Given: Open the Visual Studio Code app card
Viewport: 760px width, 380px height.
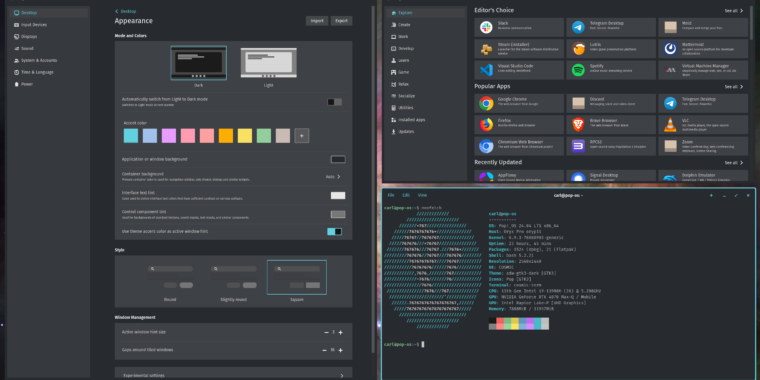Looking at the screenshot, I should 519,70.
